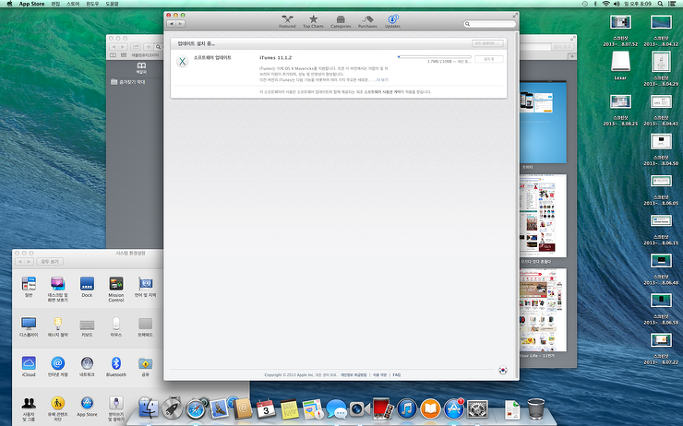Click the OS X software update icon

(183, 61)
